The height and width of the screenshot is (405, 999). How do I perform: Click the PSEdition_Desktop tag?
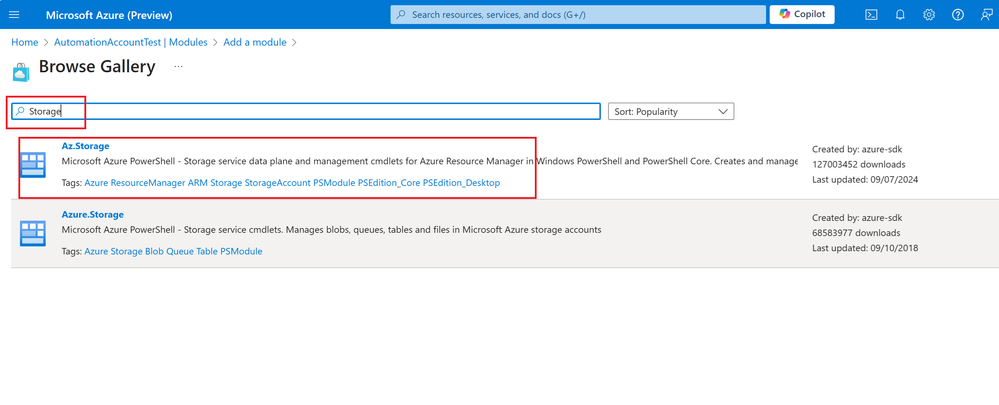click(461, 183)
